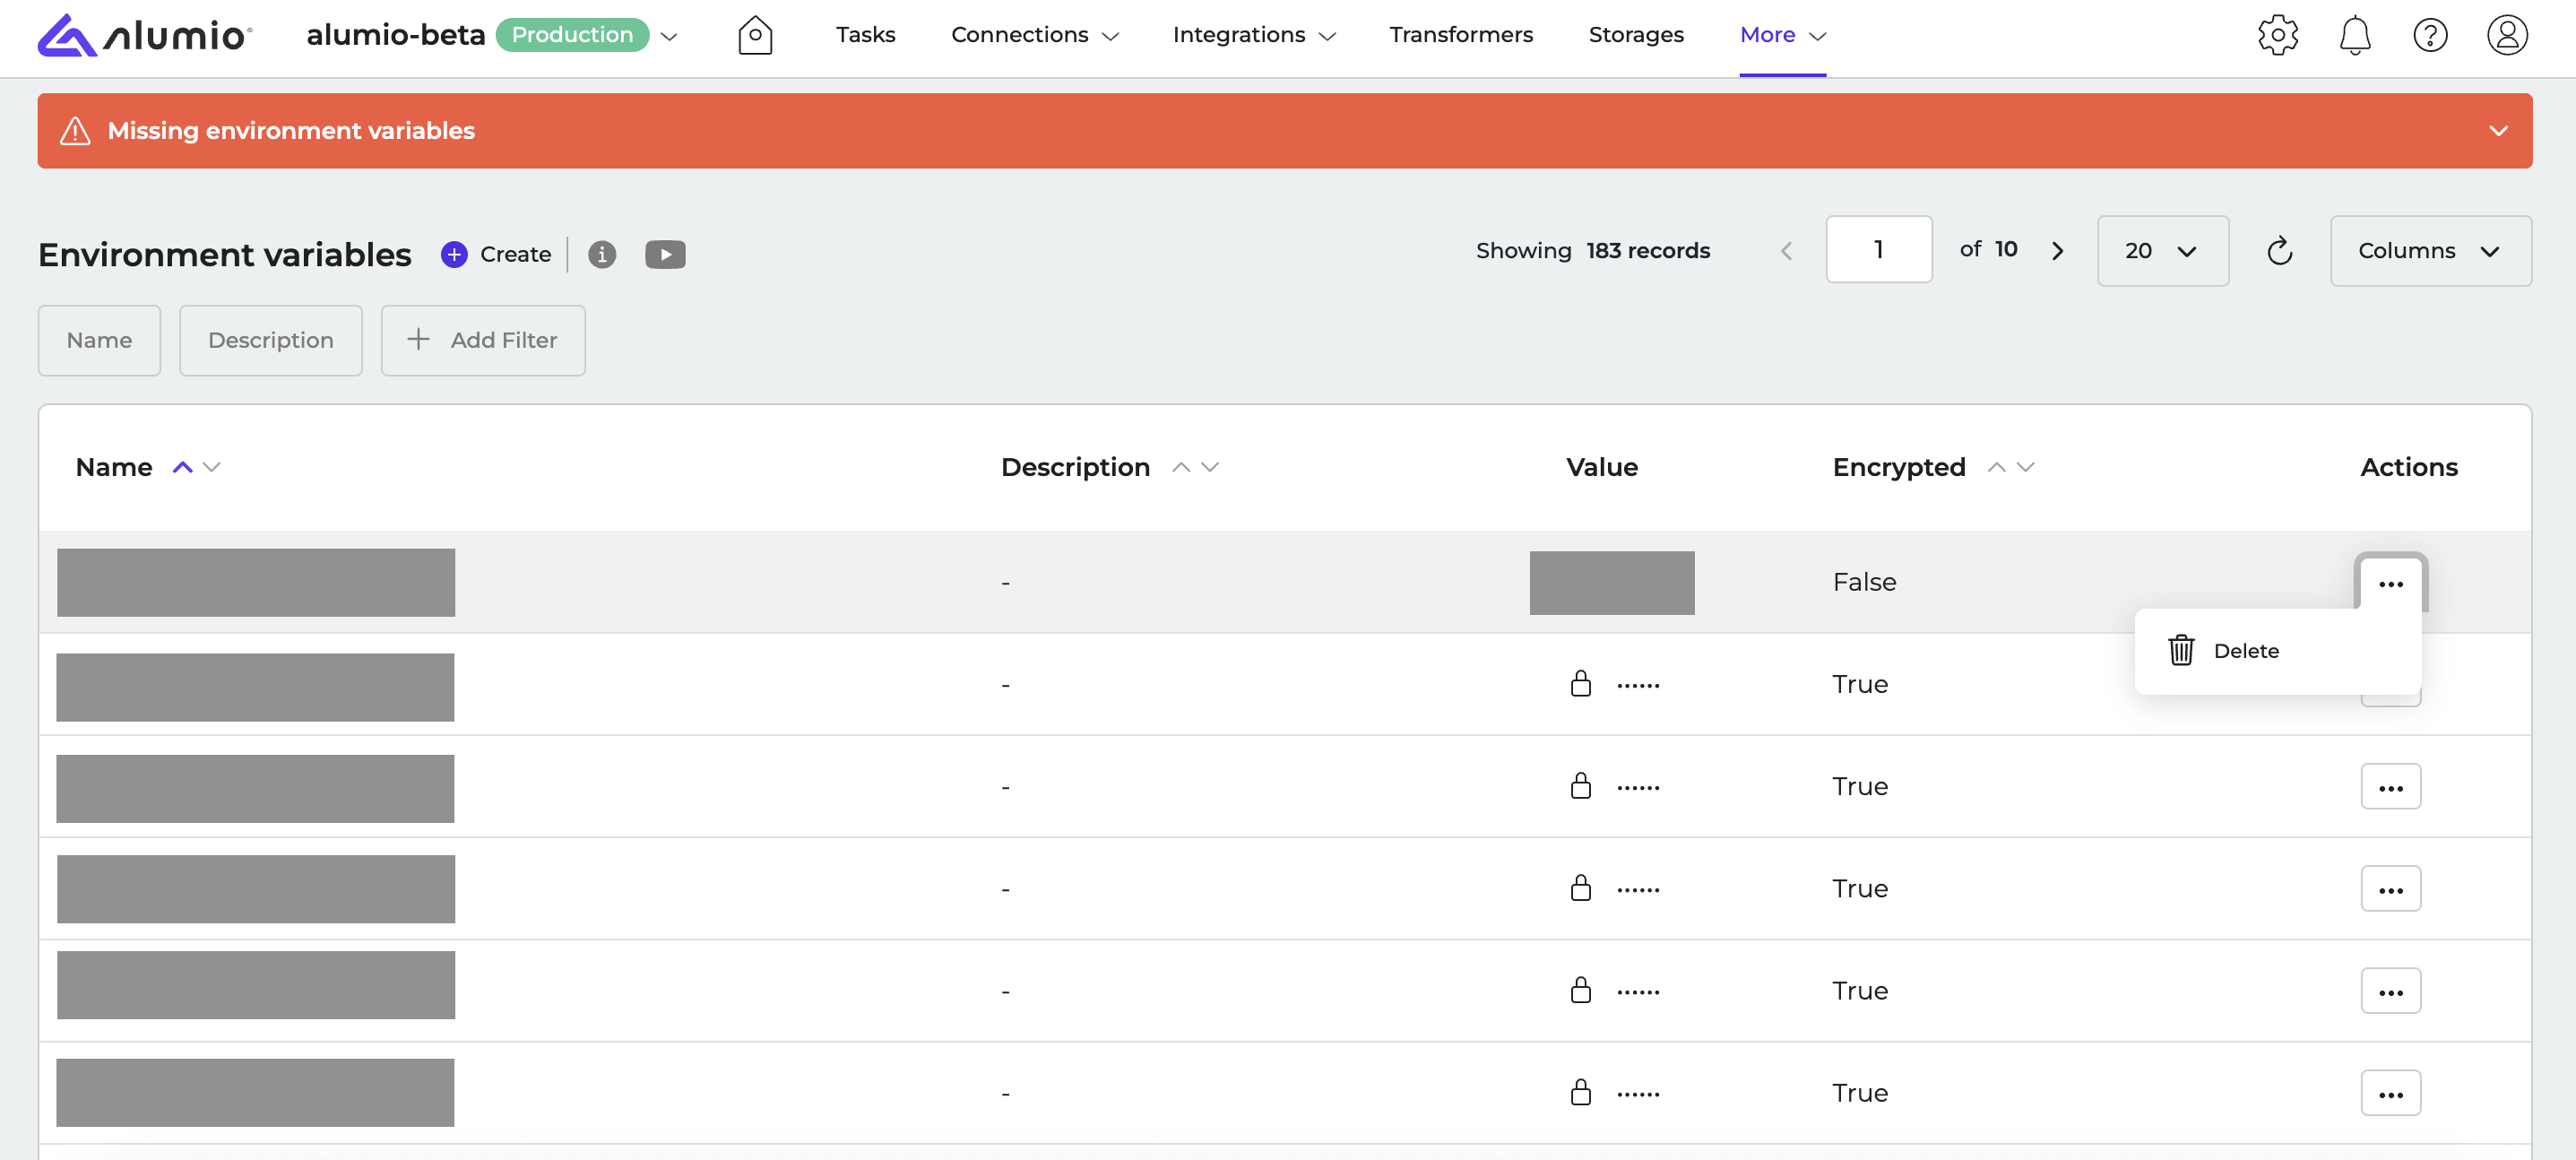Open page size dropdown showing 20
2576x1160 pixels.
coord(2162,251)
